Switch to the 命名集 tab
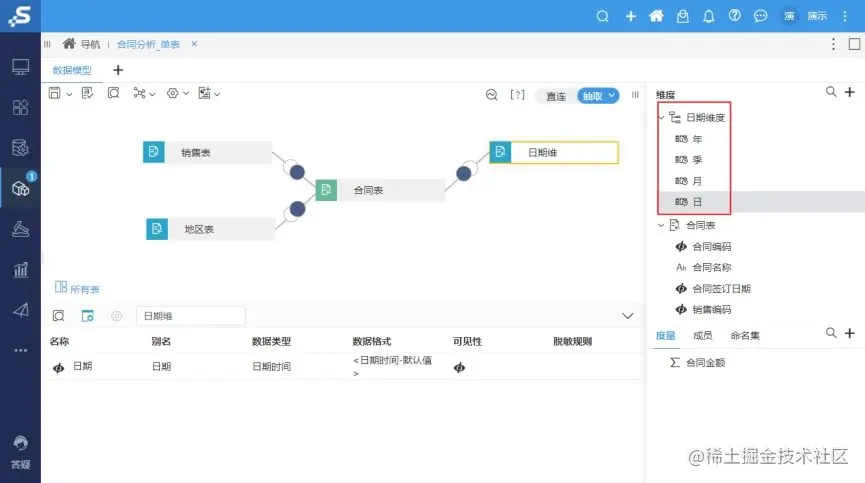Viewport: 865px width, 483px height. pyautogui.click(x=745, y=335)
